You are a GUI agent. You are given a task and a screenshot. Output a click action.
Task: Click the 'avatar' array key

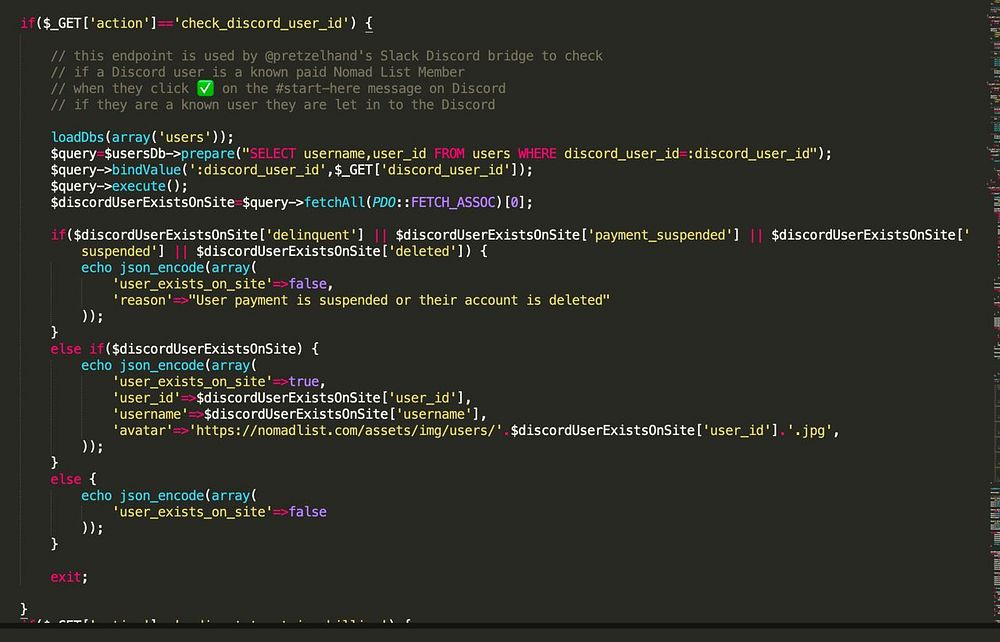click(x=142, y=430)
